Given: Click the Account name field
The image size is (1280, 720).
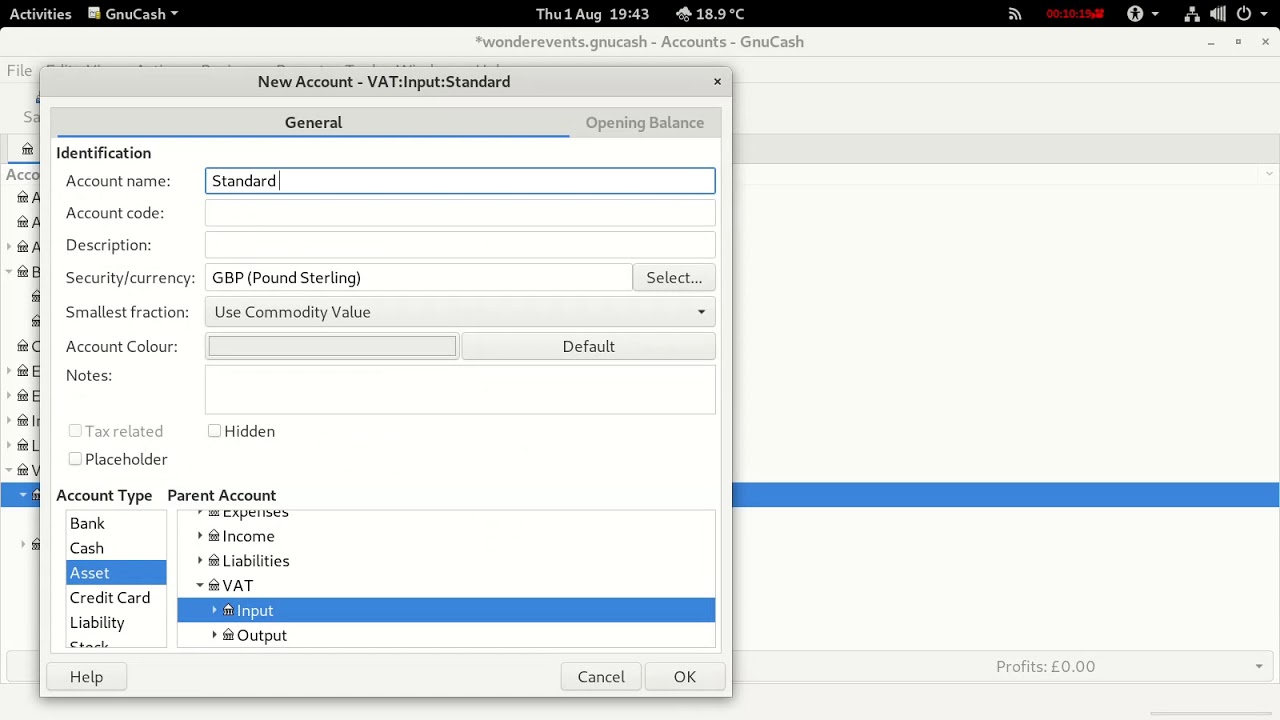Looking at the screenshot, I should (460, 181).
